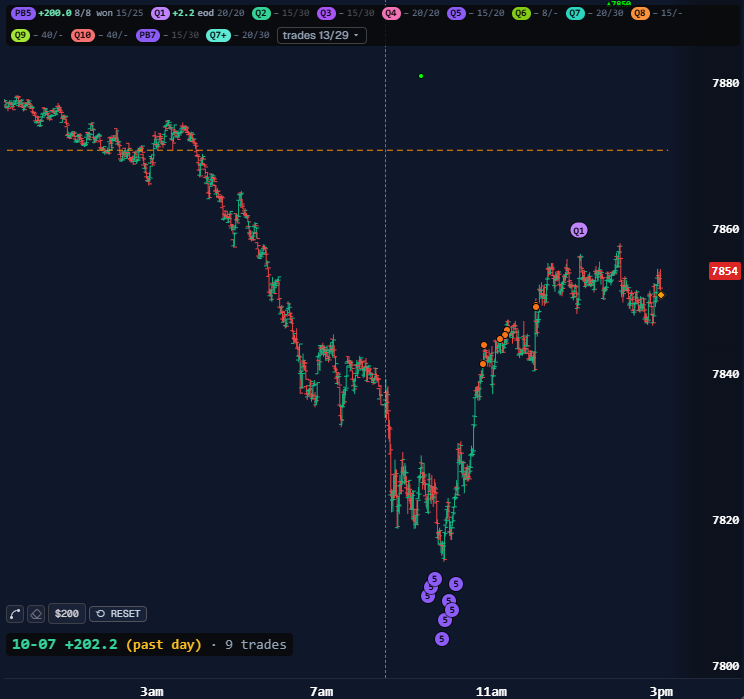The width and height of the screenshot is (744, 699).
Task: Click the +200.0 profit value for PB5
Action: [x=55, y=13]
